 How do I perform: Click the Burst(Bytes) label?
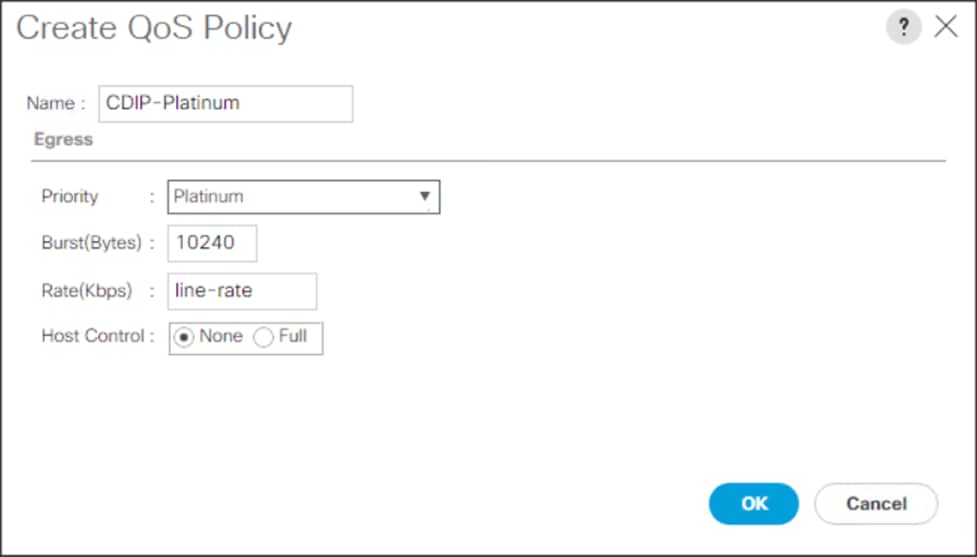[x=92, y=243]
